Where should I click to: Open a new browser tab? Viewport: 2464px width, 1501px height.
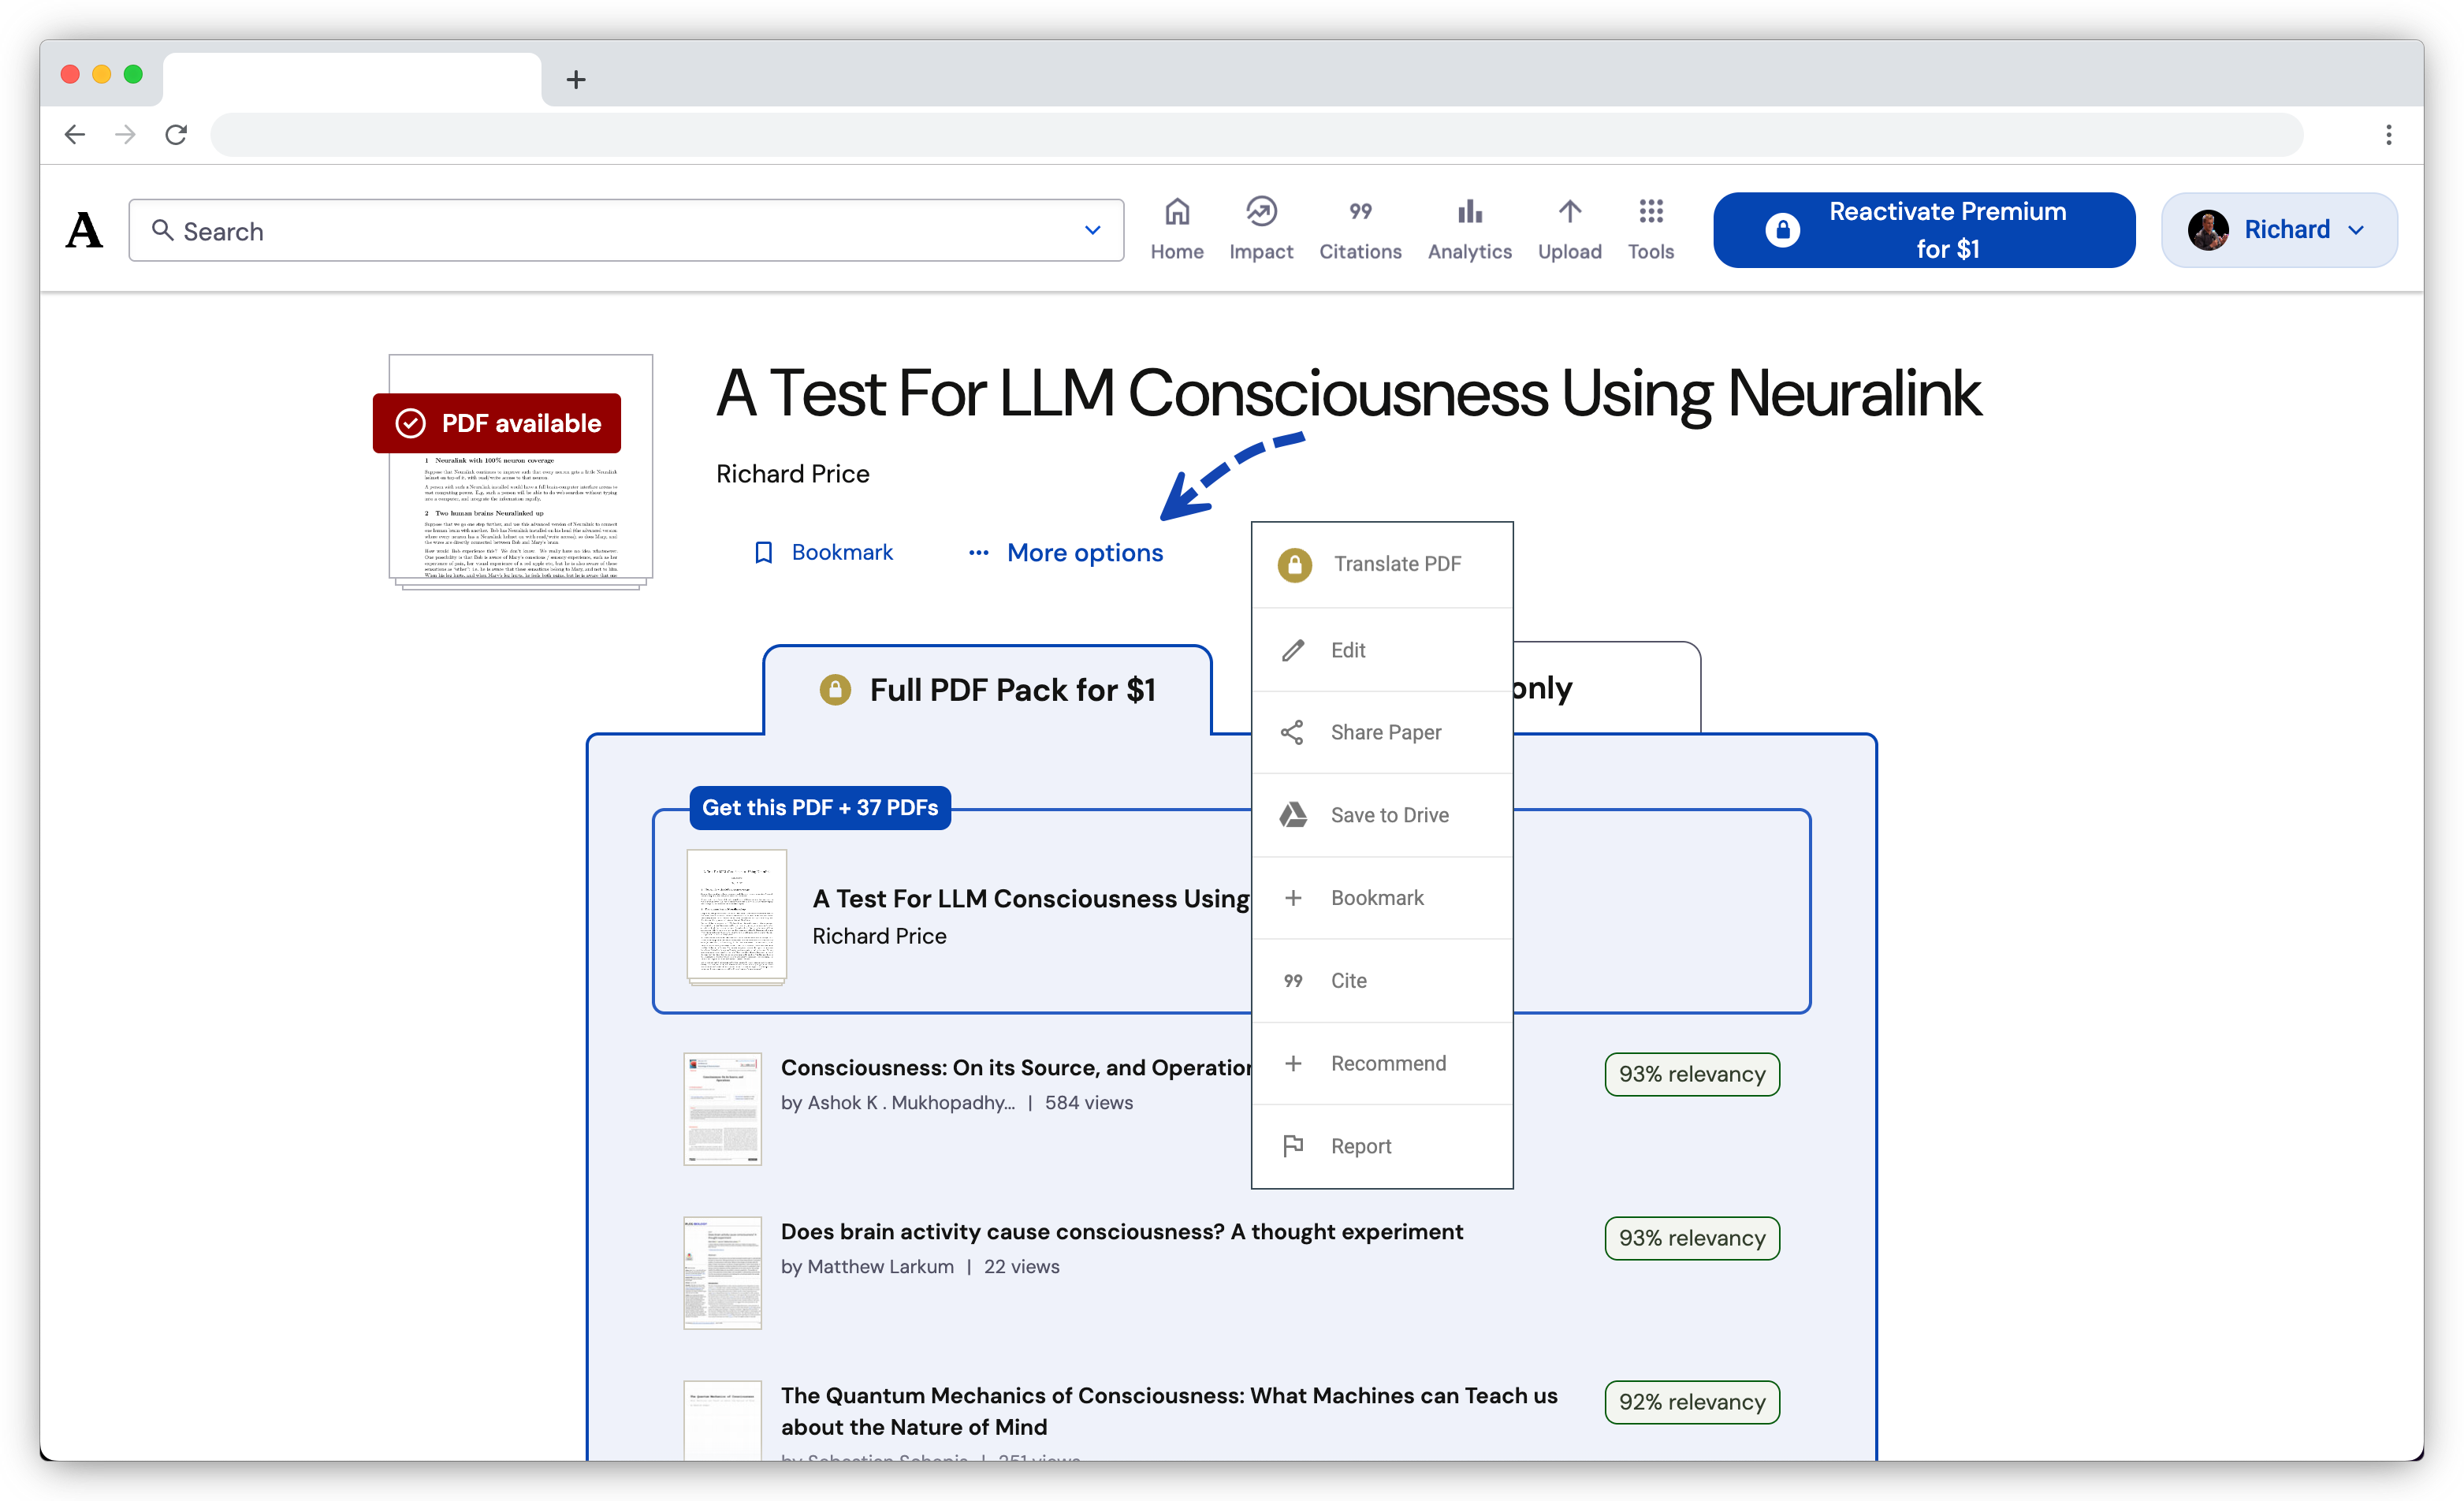pos(576,79)
